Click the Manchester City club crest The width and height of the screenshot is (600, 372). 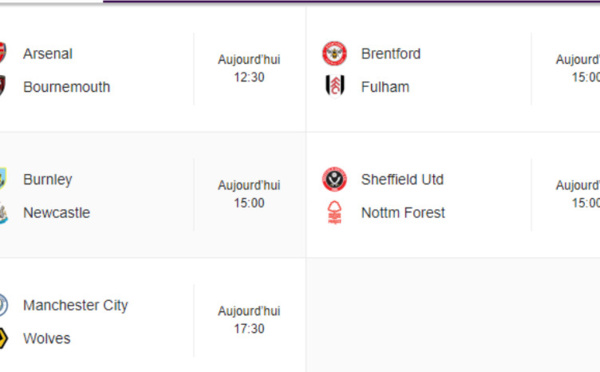tap(3, 305)
